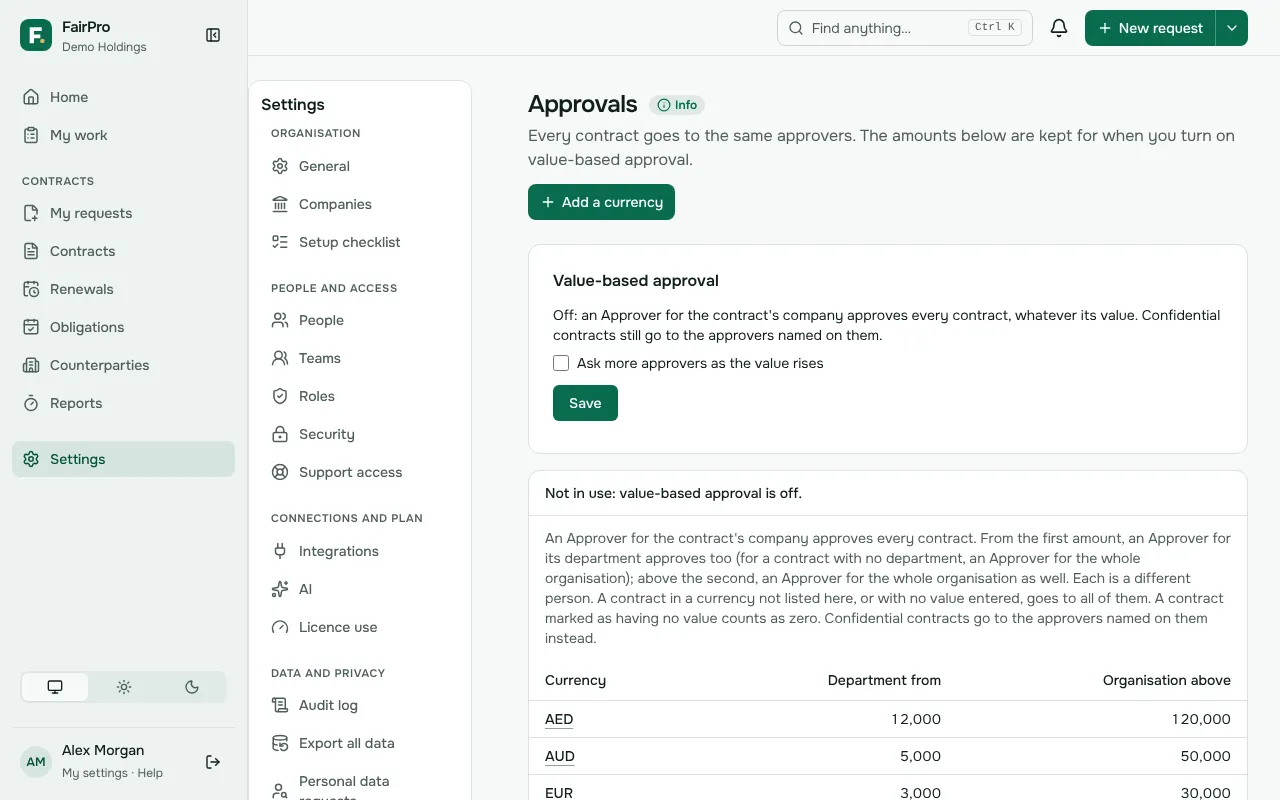This screenshot has width=1280, height=800.
Task: Open Obligations in sidebar
Action: point(123,327)
